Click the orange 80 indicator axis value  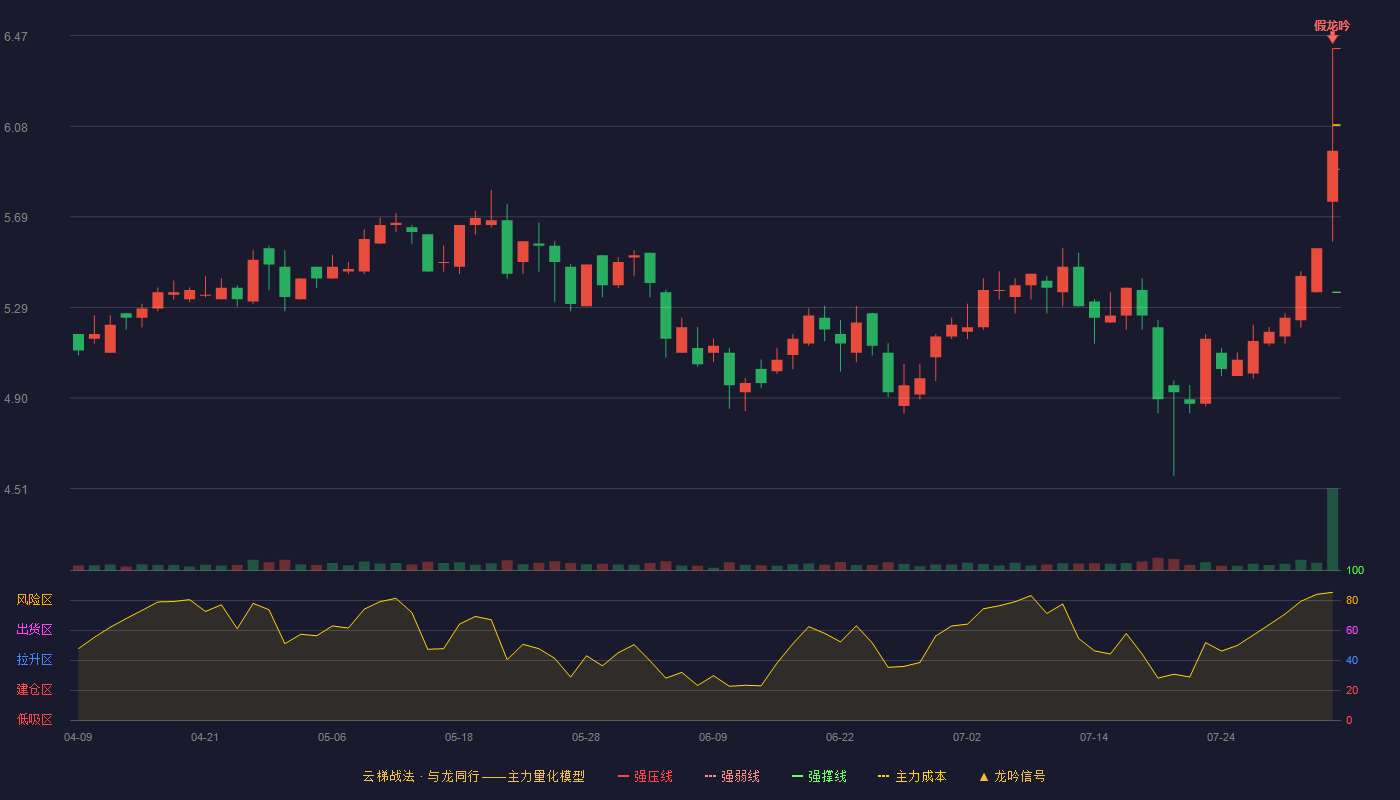(x=1351, y=600)
